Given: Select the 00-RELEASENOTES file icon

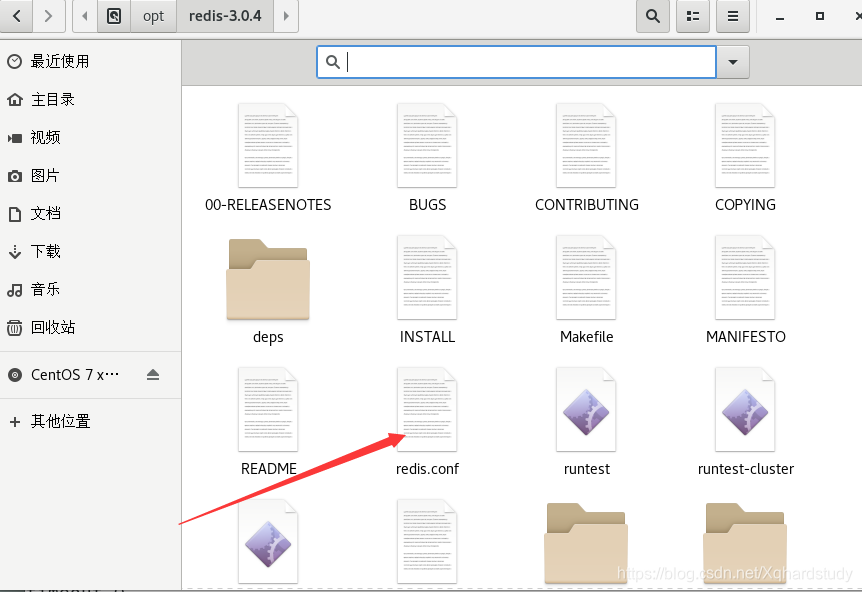Looking at the screenshot, I should point(268,146).
